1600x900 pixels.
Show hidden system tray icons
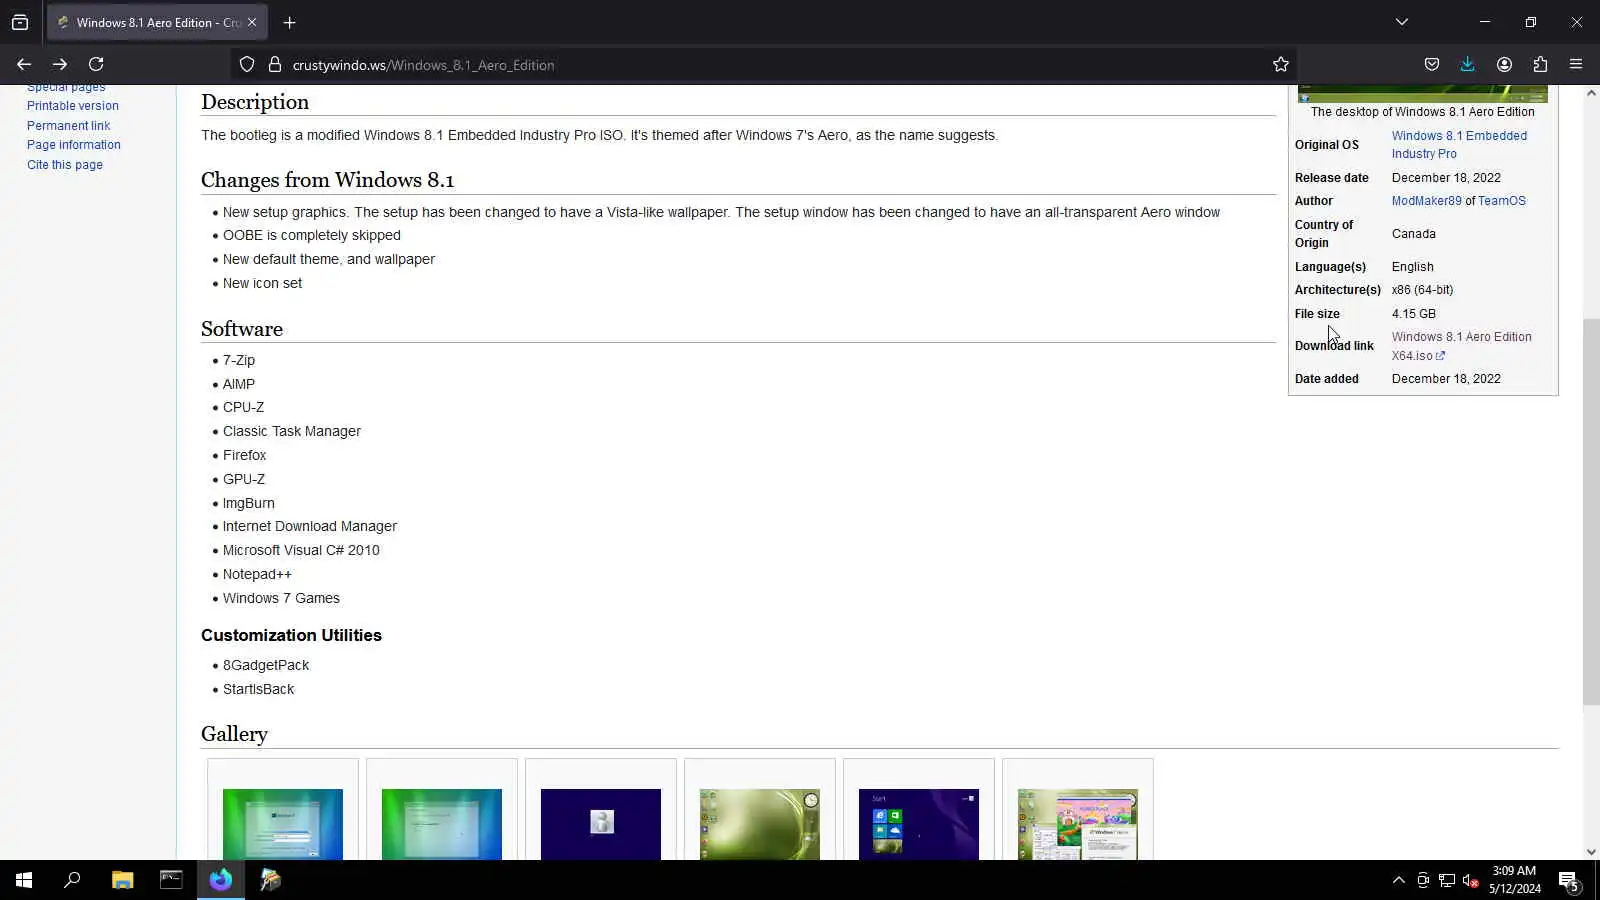(1398, 880)
